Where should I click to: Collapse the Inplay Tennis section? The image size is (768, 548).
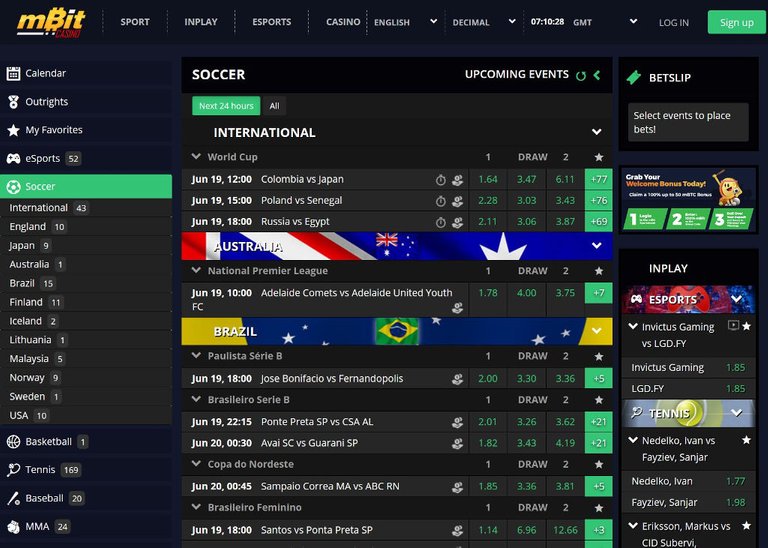736,413
